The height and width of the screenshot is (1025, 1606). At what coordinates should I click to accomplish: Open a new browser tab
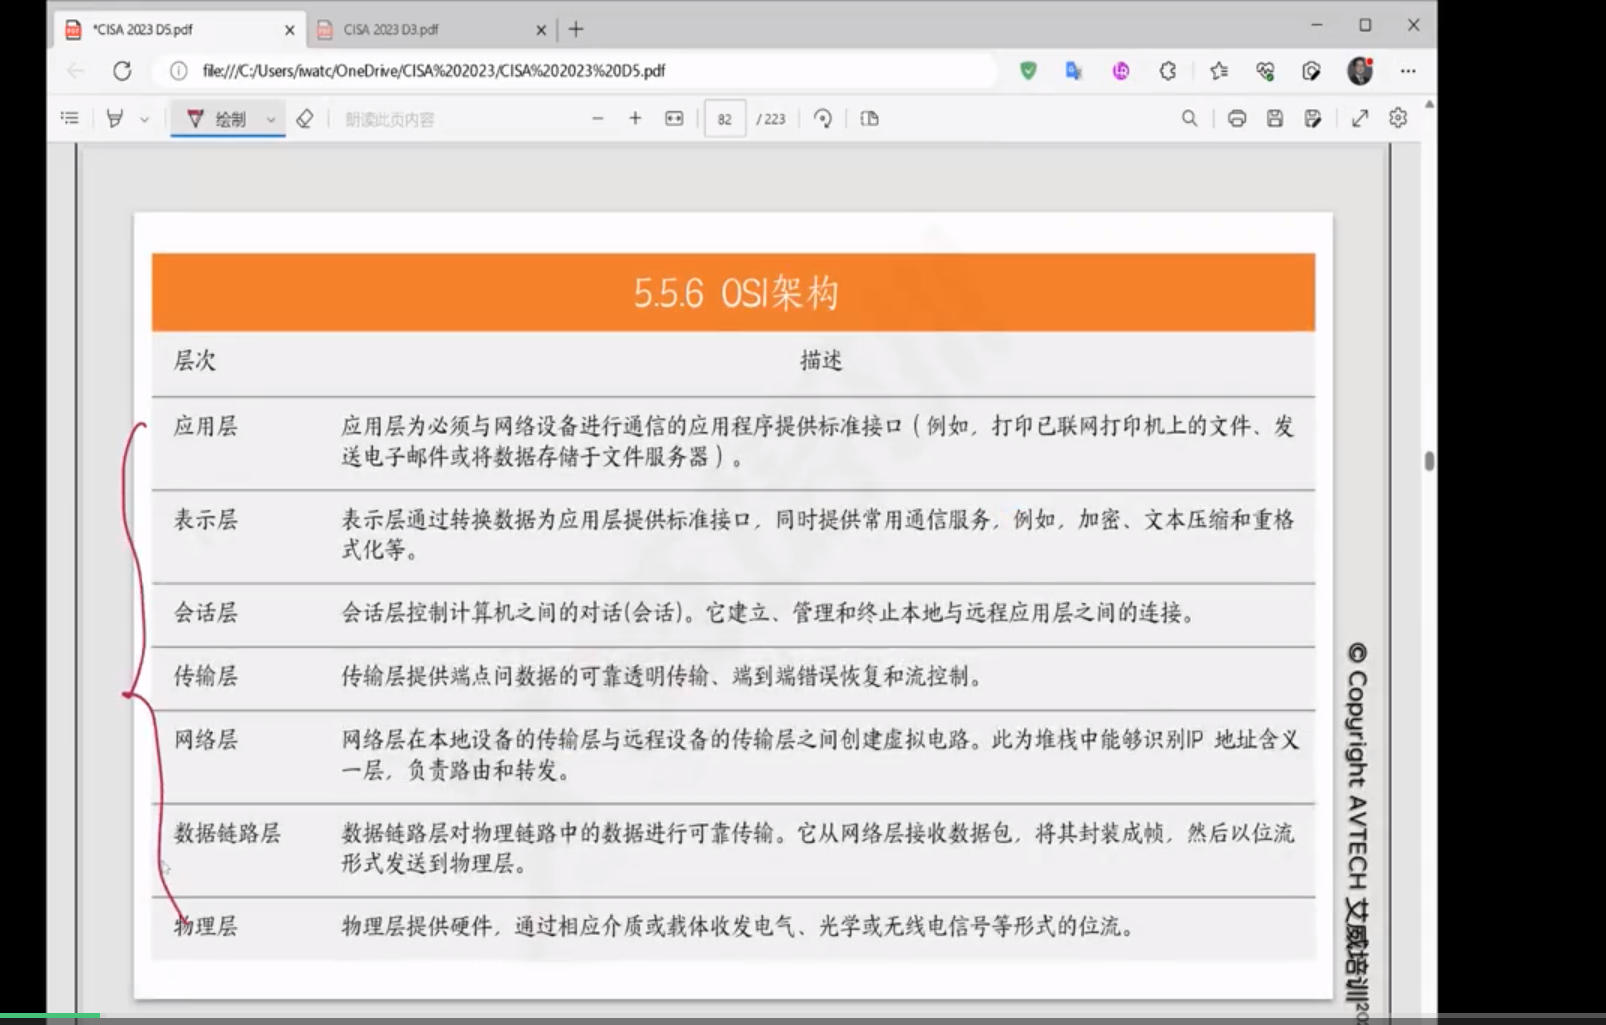point(576,30)
